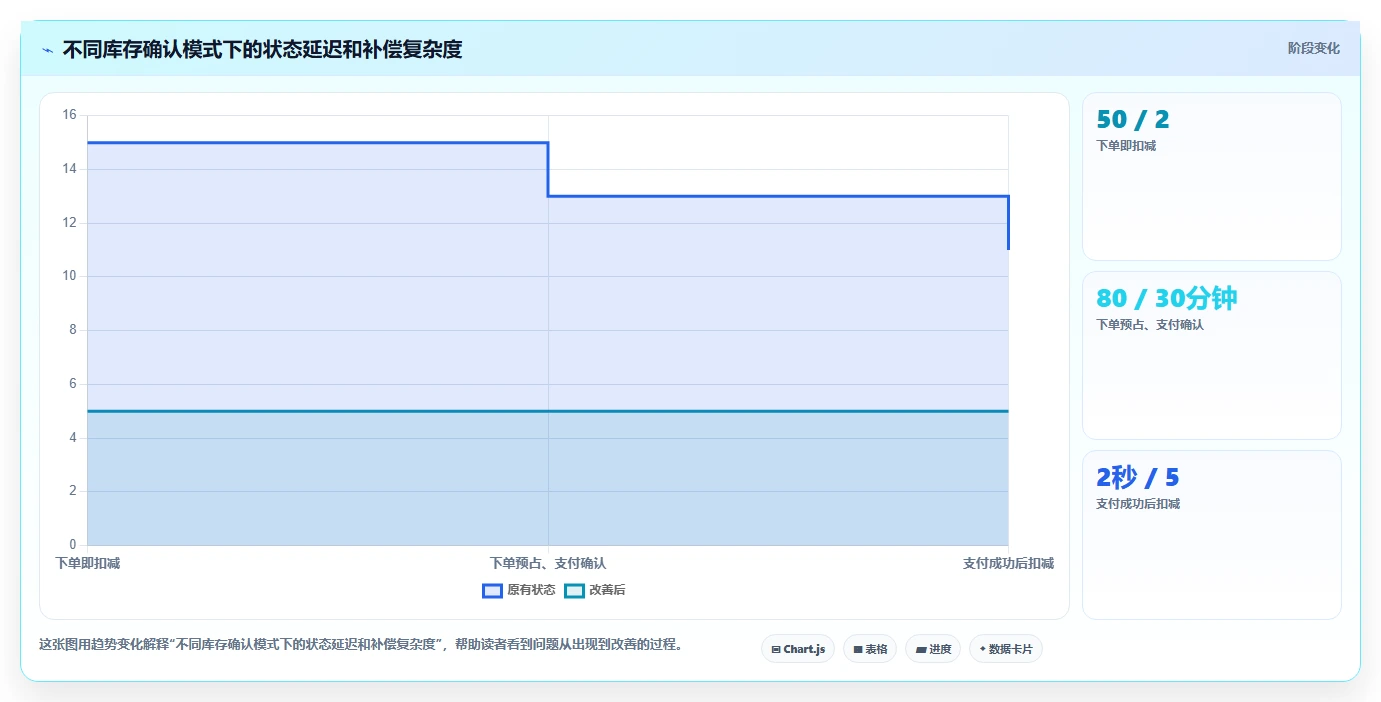Click x-axis label 下单预占、支付确认
1381x702 pixels.
click(x=548, y=564)
